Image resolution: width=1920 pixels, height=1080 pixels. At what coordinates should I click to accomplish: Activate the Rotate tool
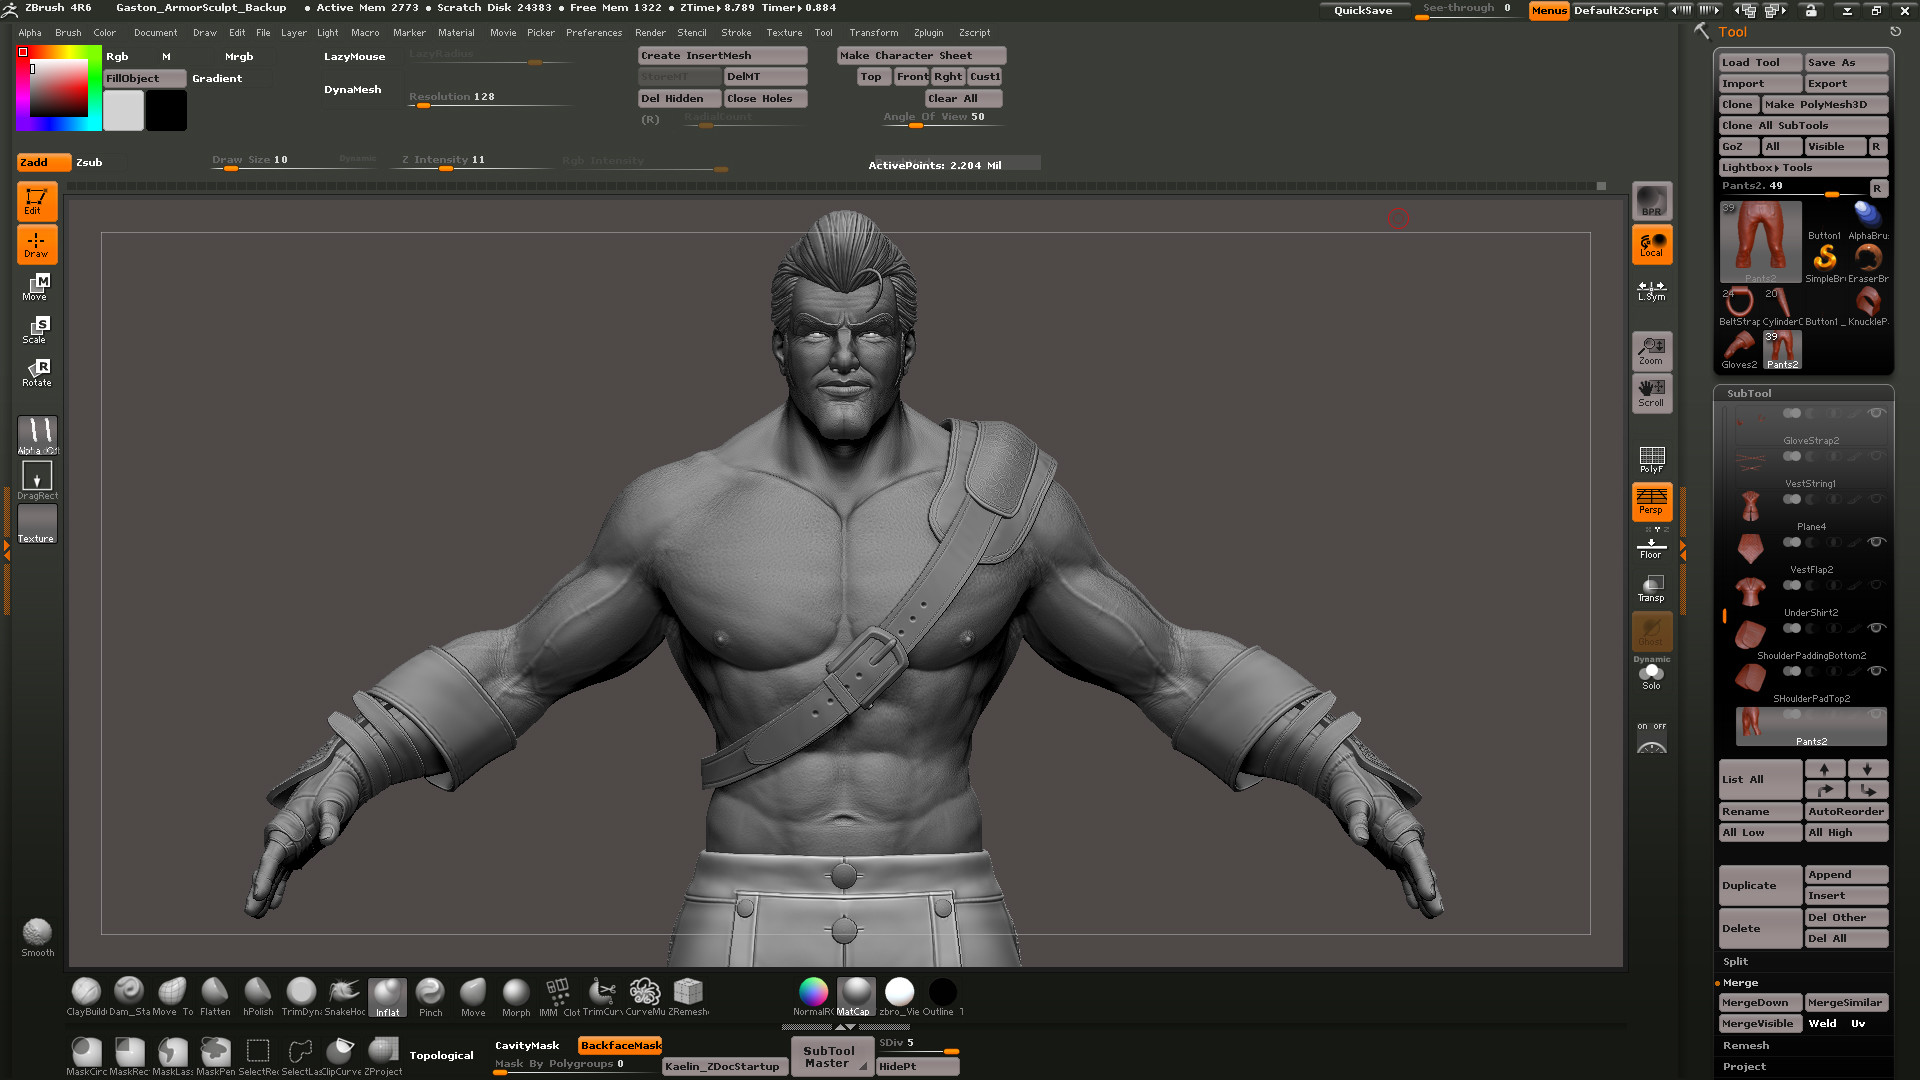tap(37, 373)
